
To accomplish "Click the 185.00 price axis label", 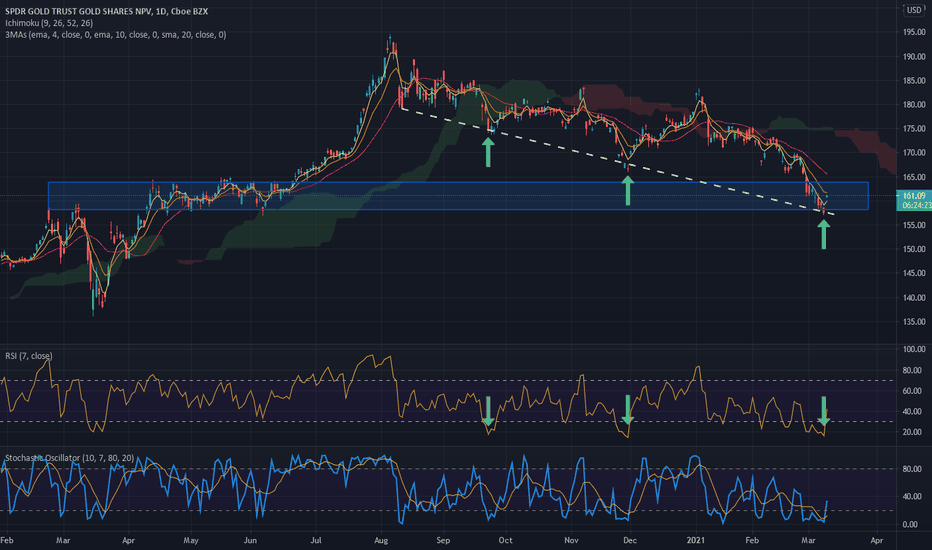I will click(x=914, y=80).
